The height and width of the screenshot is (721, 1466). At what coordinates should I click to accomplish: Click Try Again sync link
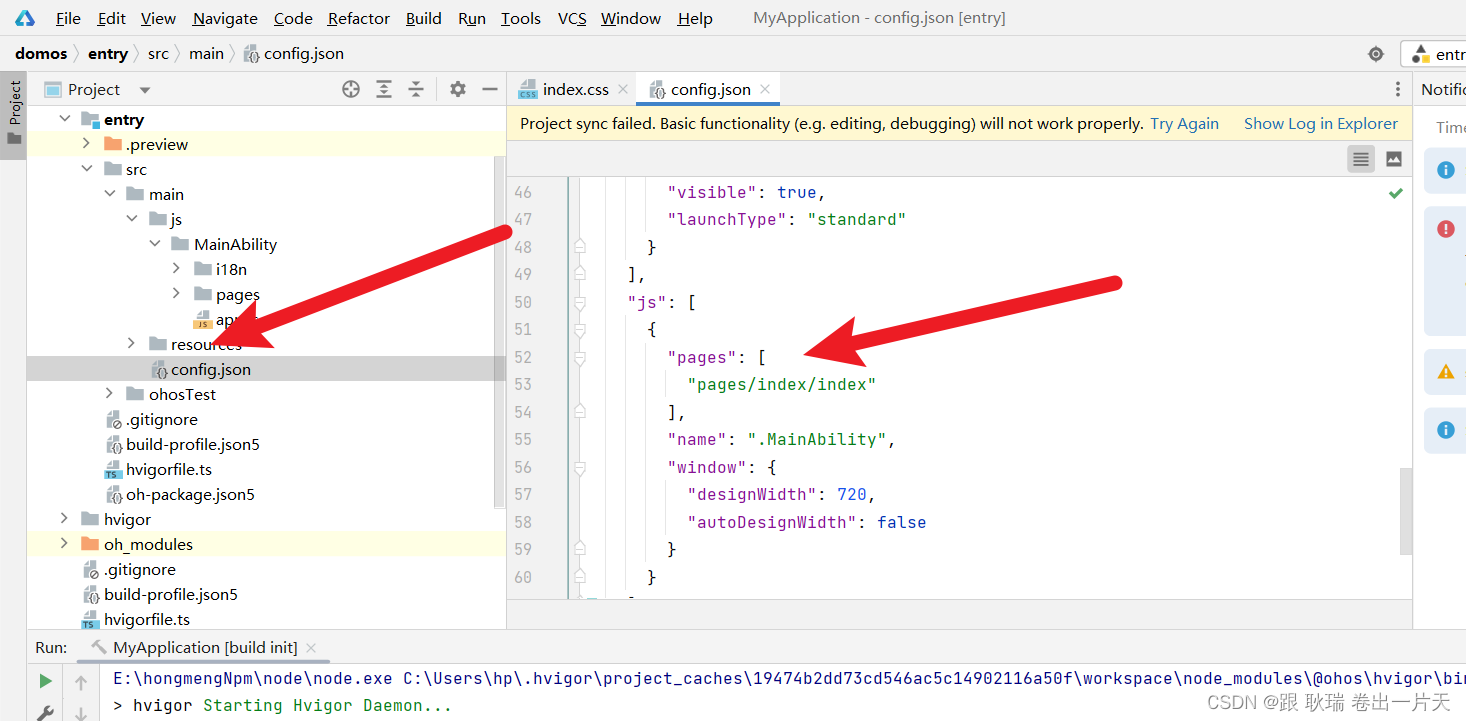pyautogui.click(x=1184, y=124)
